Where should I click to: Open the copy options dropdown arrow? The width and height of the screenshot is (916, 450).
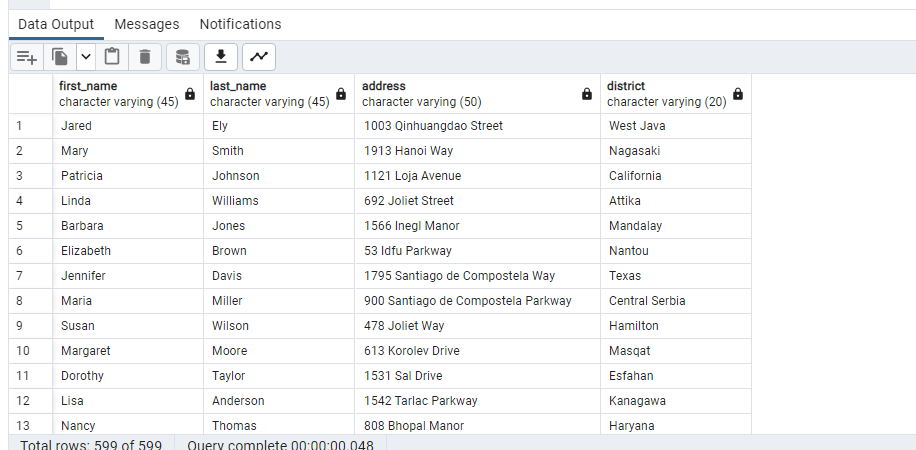[x=86, y=57]
